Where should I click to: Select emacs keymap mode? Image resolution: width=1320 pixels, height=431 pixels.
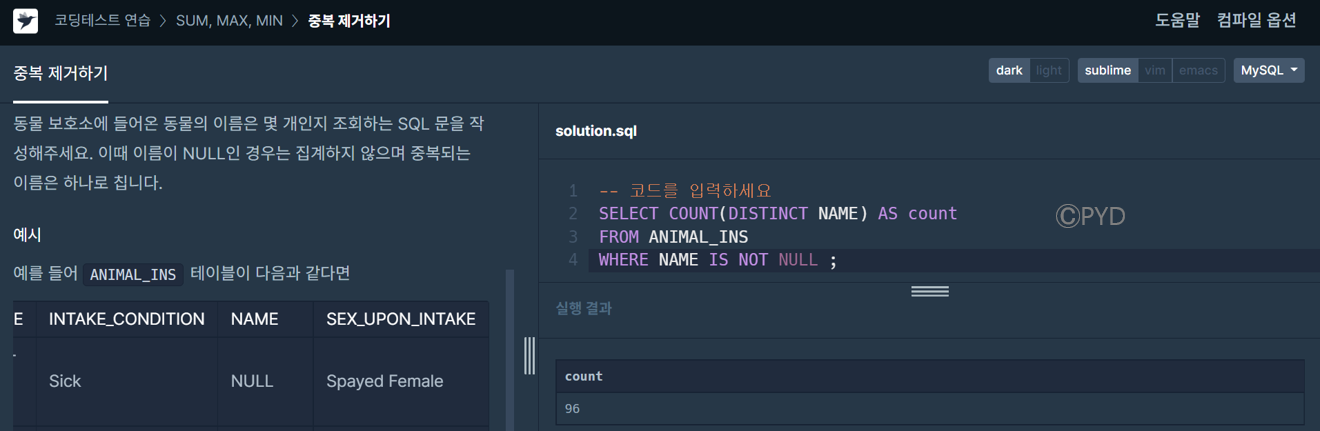coord(1198,70)
